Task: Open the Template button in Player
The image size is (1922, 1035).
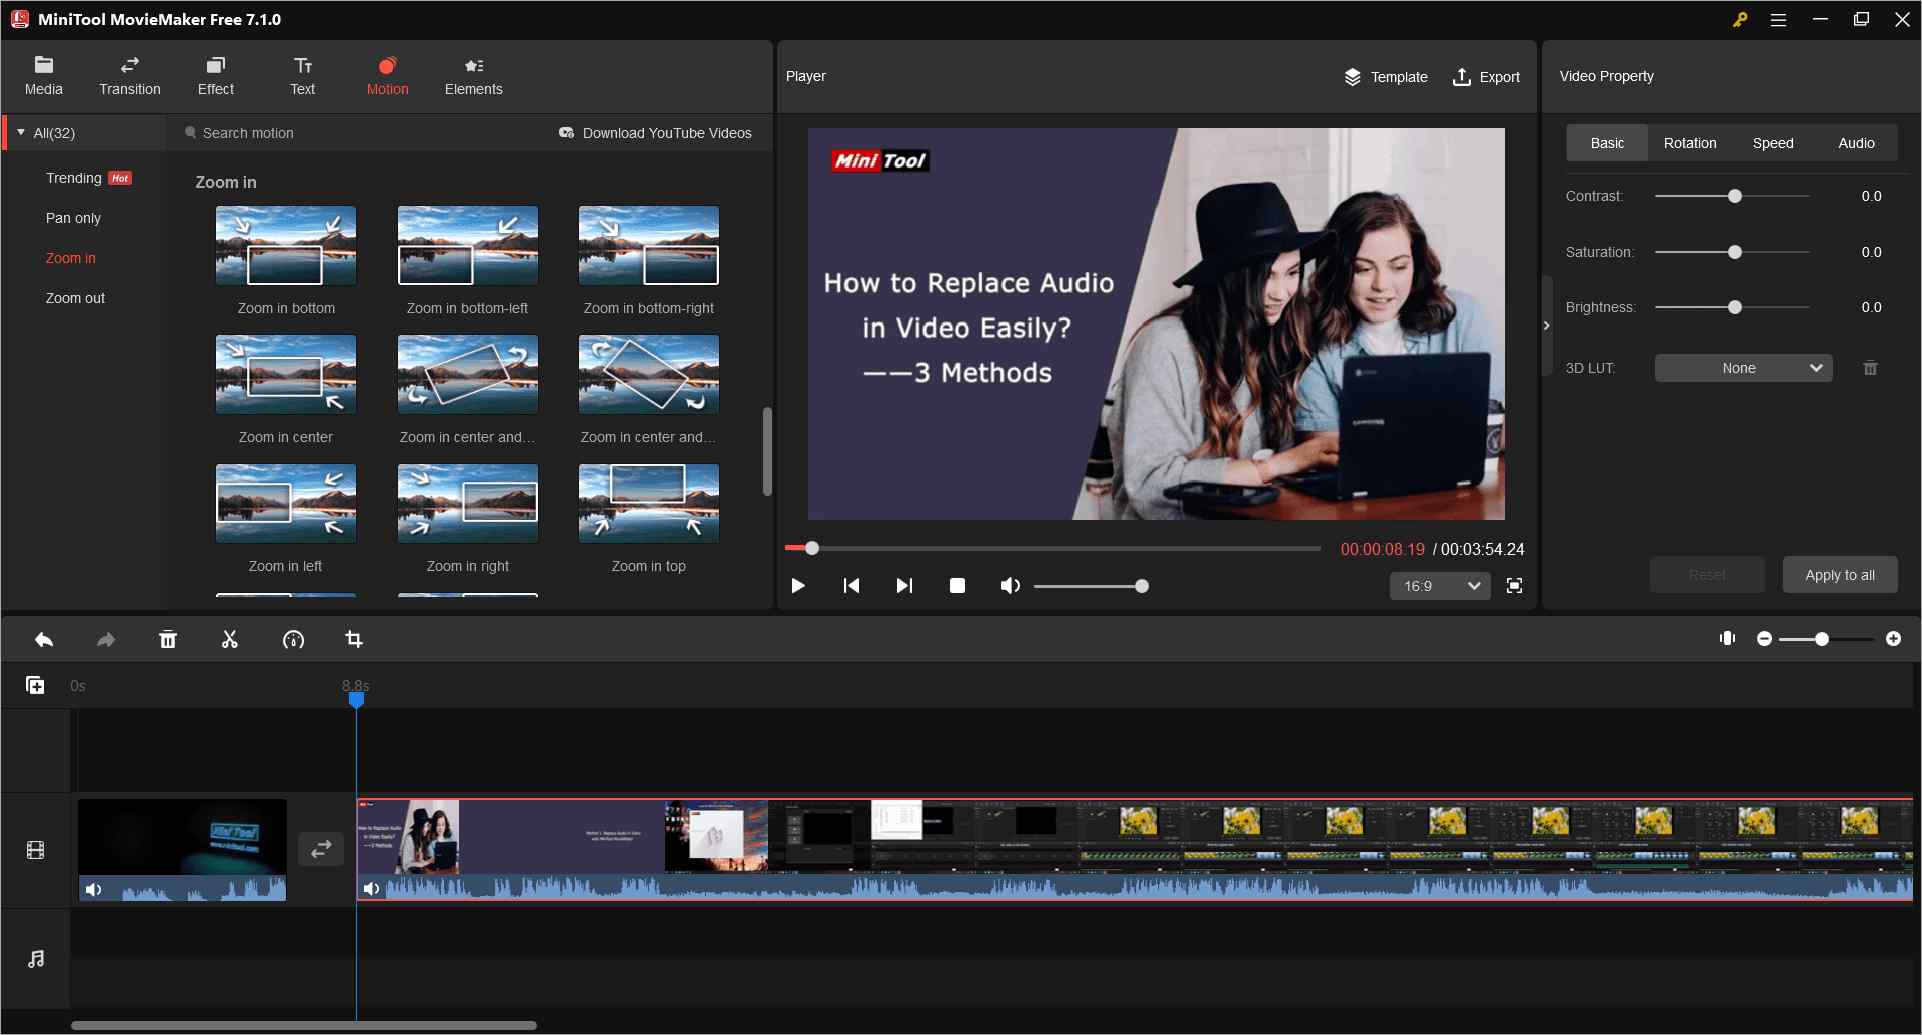Action: point(1385,77)
